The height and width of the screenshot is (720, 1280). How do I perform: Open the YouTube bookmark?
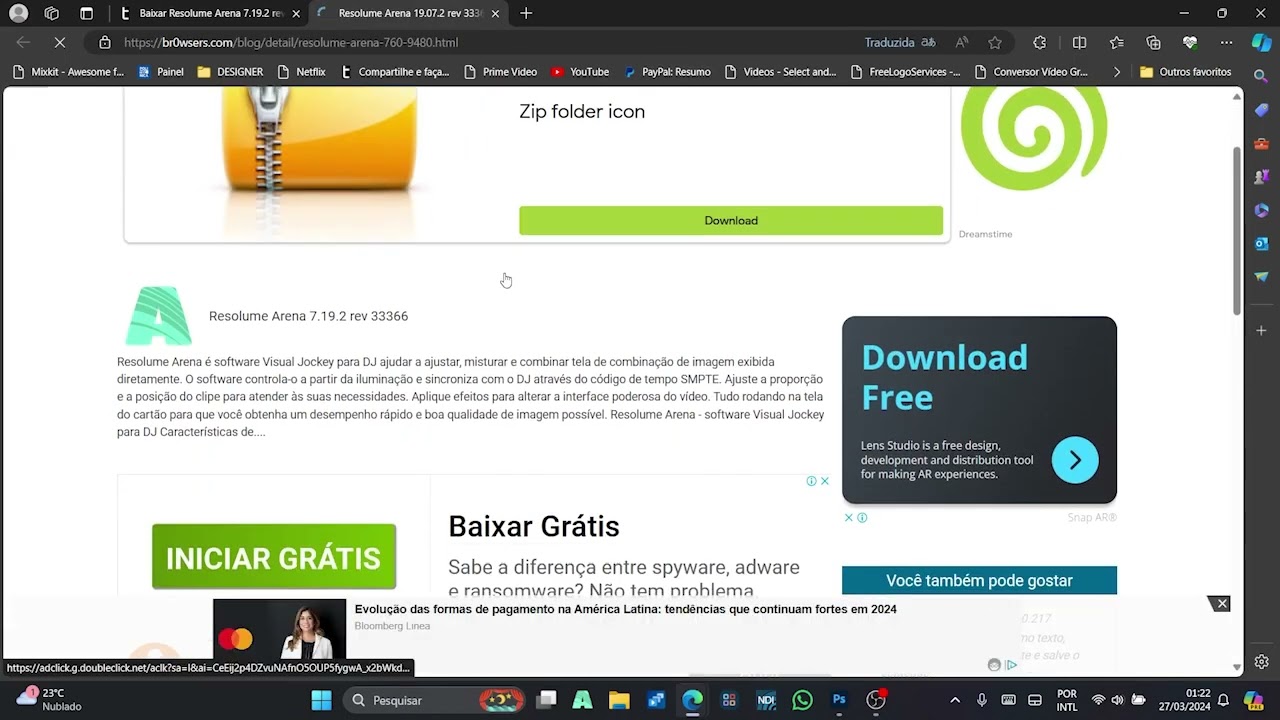click(x=580, y=72)
